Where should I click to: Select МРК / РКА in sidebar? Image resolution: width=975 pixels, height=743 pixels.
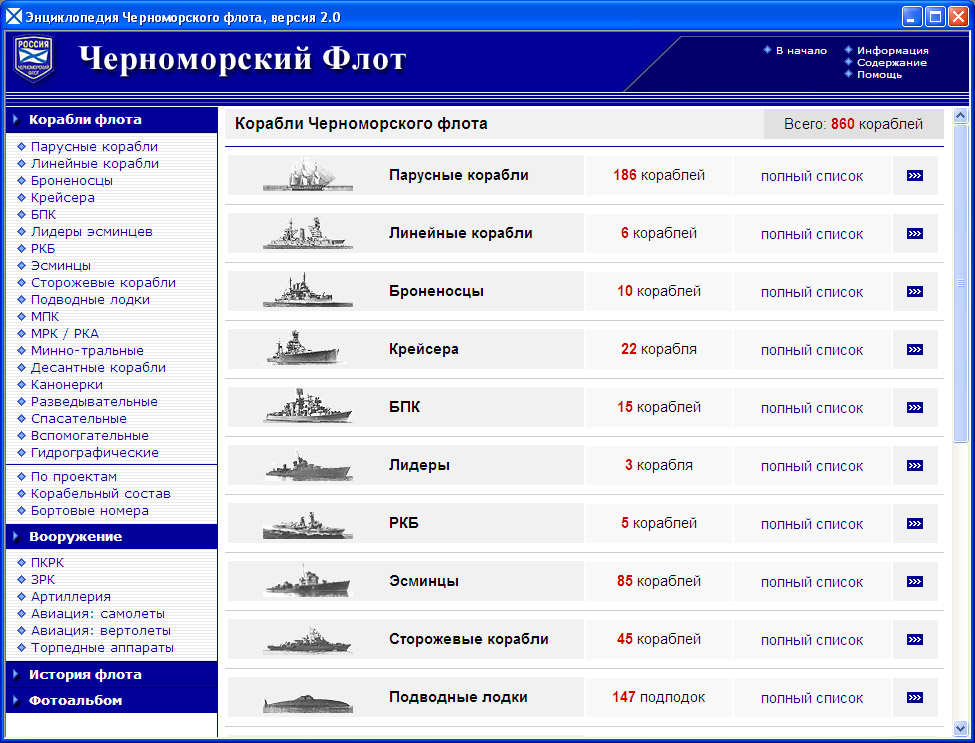click(x=65, y=333)
